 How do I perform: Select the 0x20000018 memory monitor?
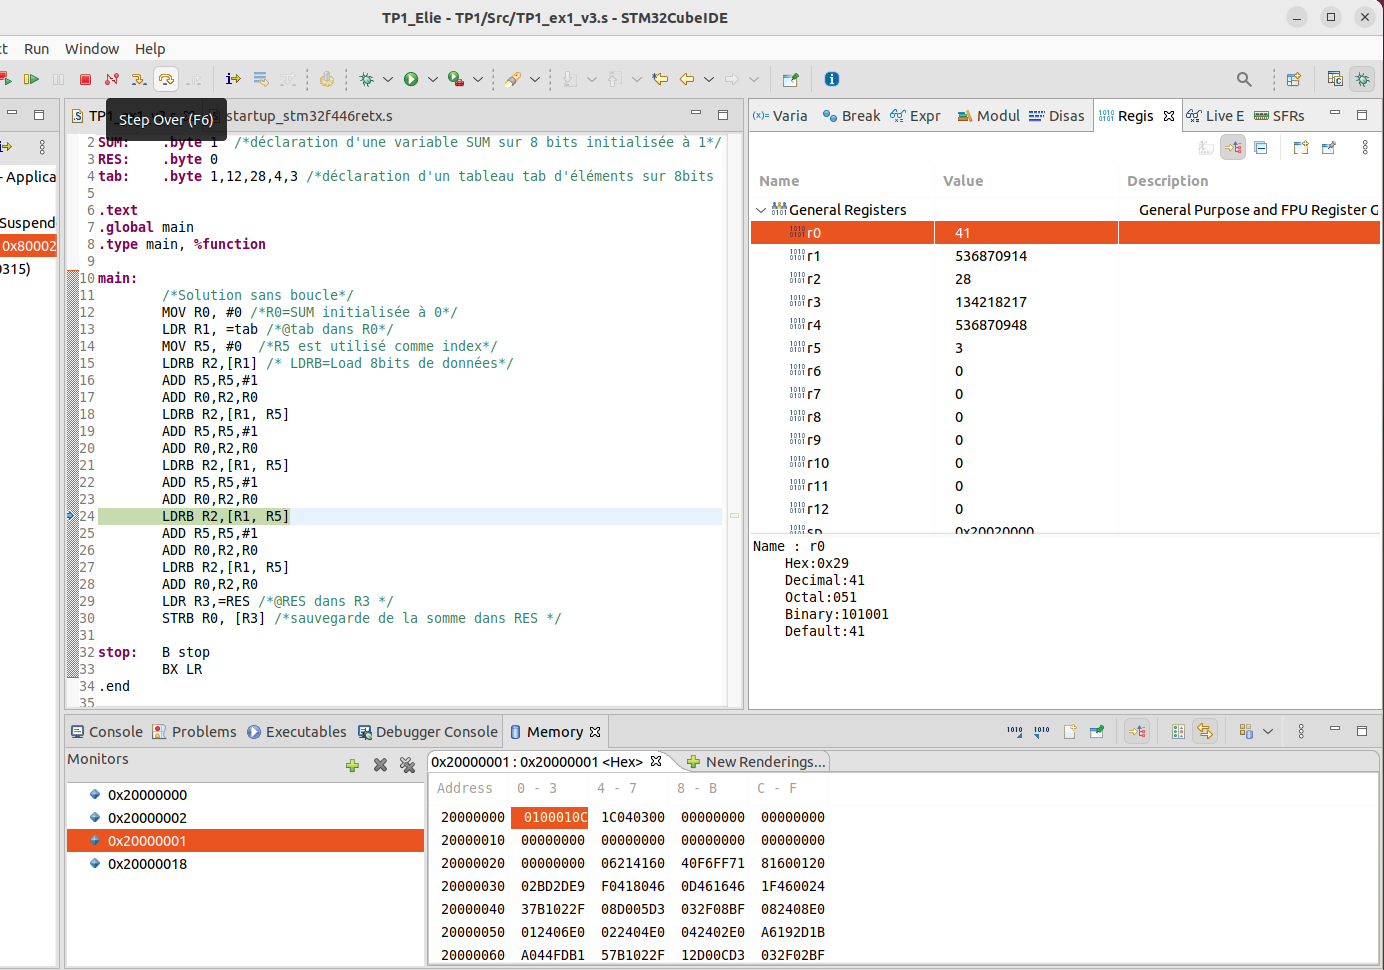click(147, 864)
